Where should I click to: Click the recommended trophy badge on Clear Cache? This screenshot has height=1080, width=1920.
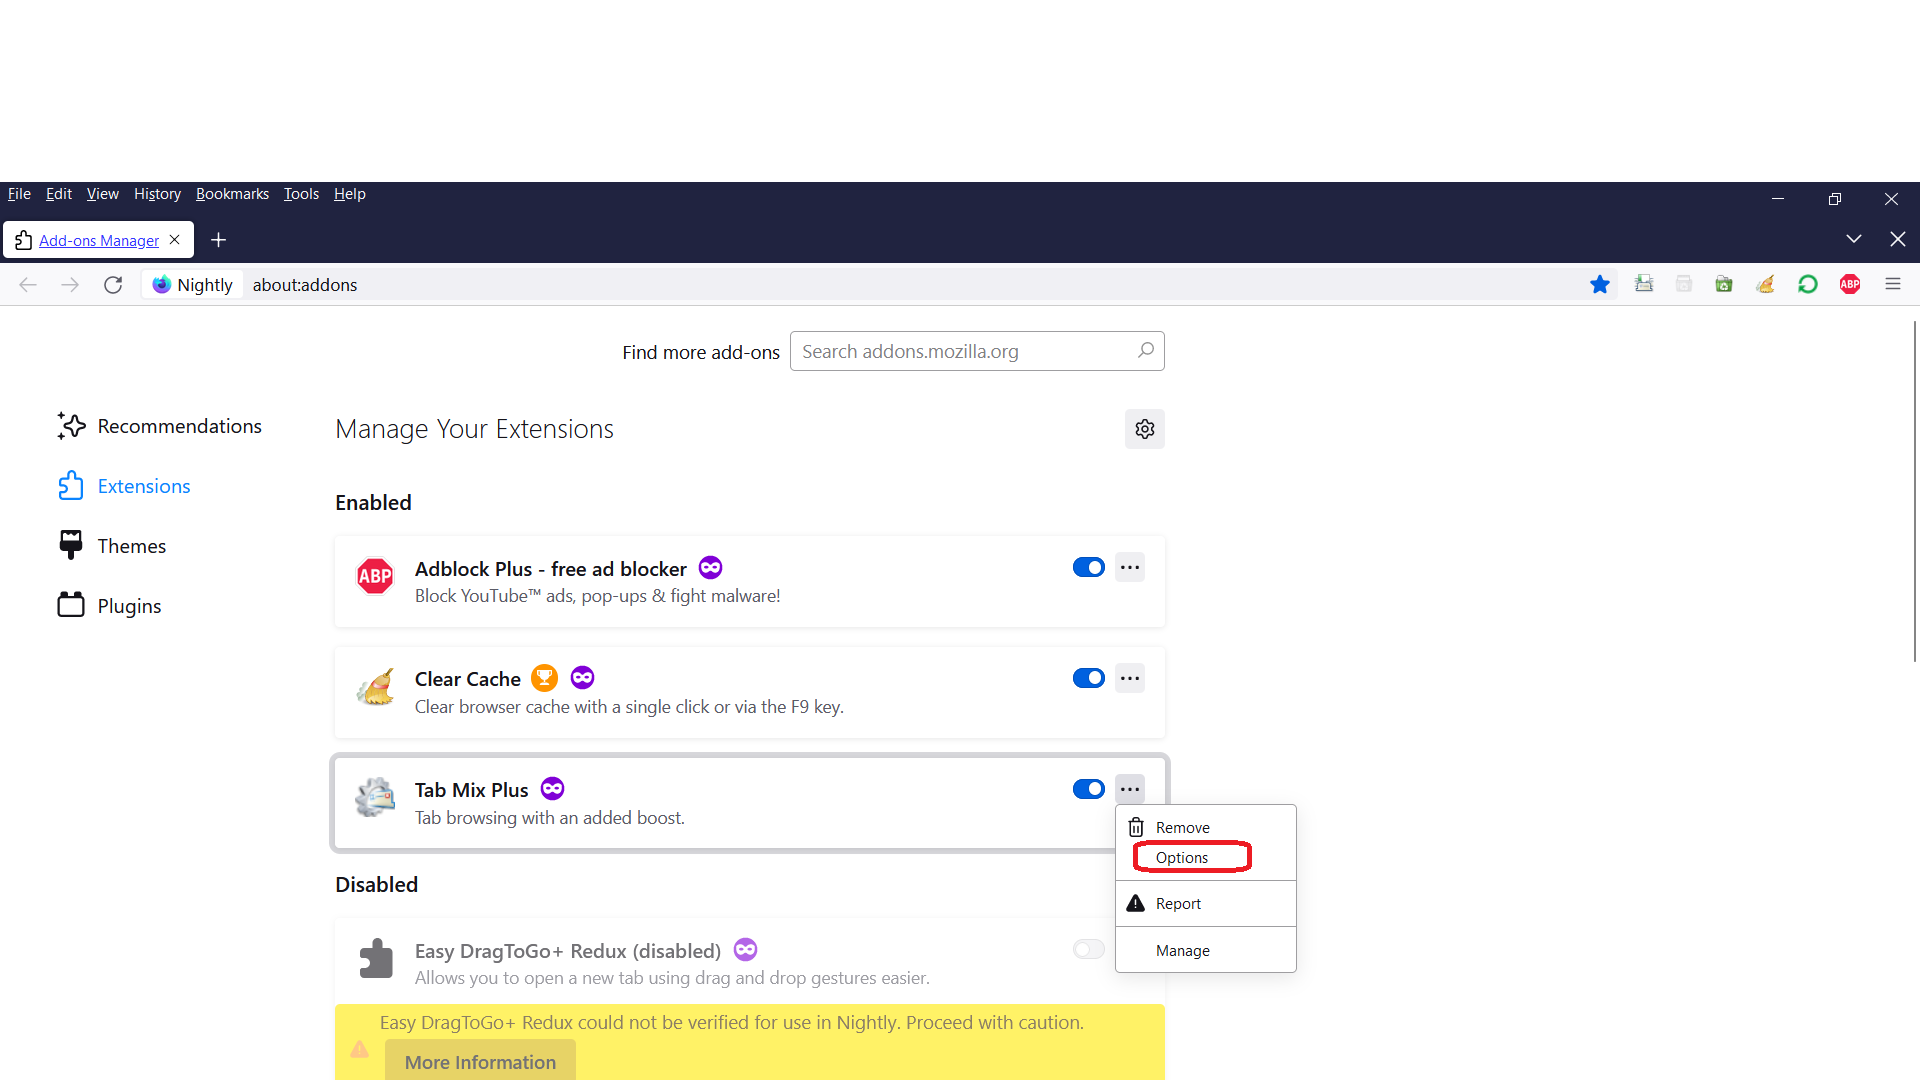pos(544,678)
